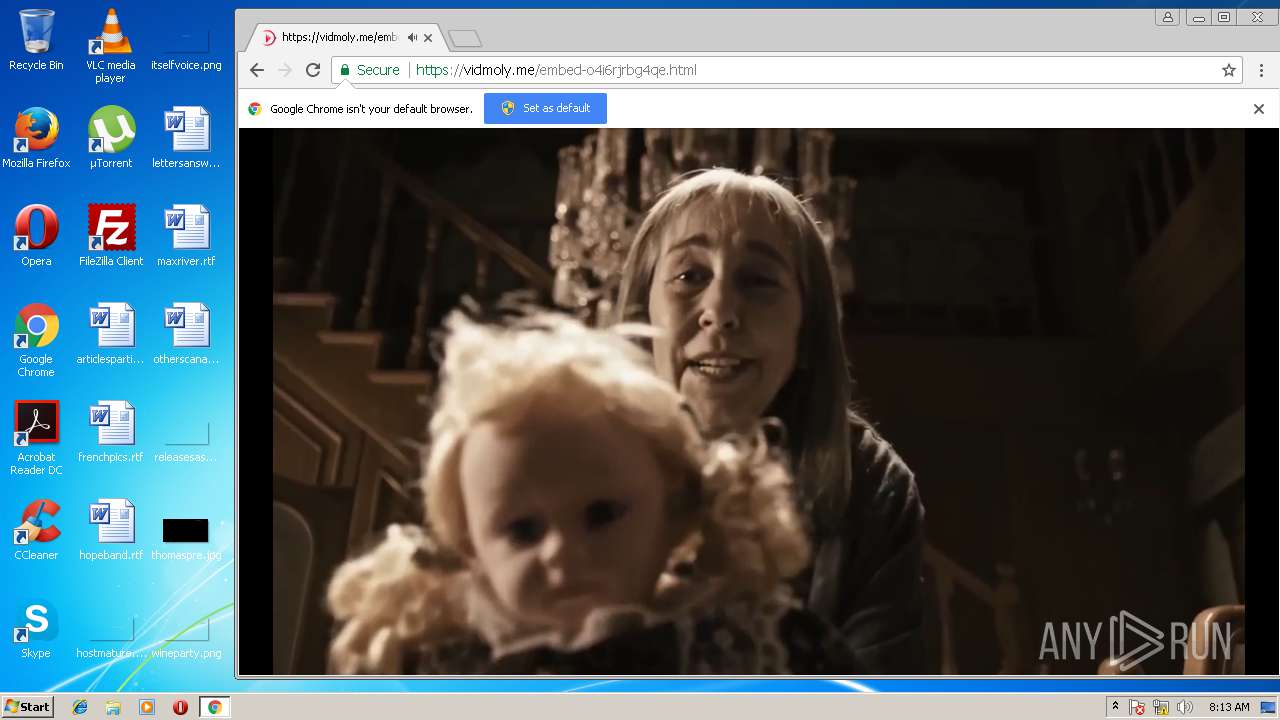Open Acrobat Reader DC shortcut

coord(36,438)
